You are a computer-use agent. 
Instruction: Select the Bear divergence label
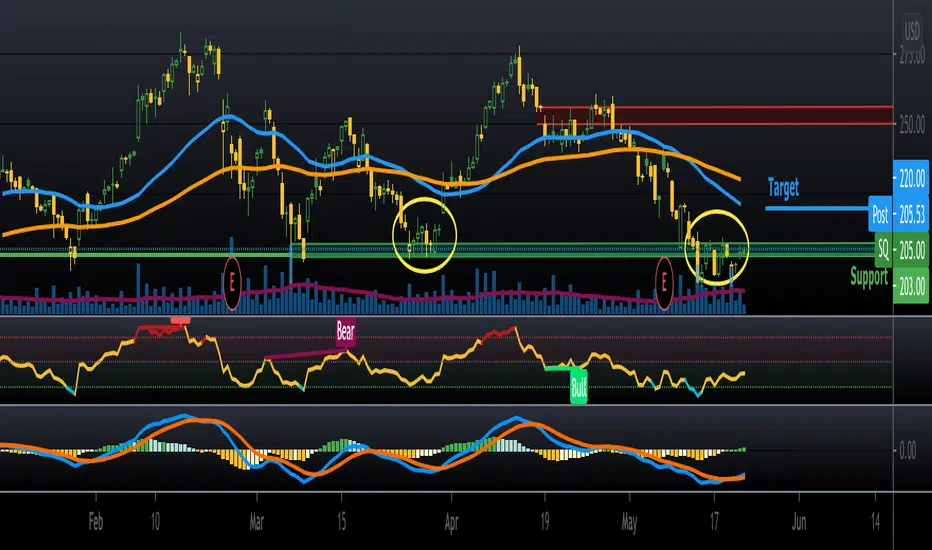click(345, 331)
